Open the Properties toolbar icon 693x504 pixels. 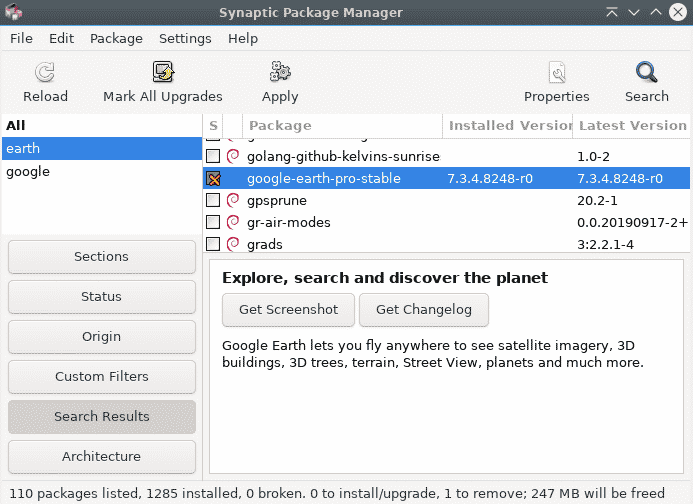pyautogui.click(x=557, y=73)
